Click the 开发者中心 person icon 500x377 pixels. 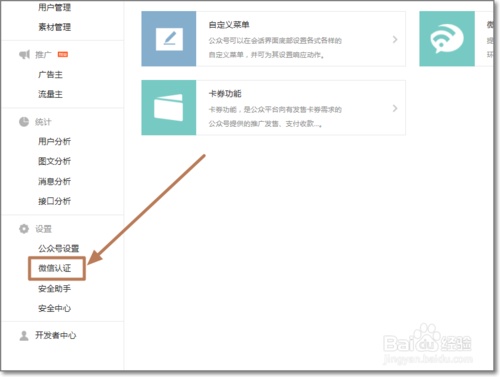click(x=24, y=335)
